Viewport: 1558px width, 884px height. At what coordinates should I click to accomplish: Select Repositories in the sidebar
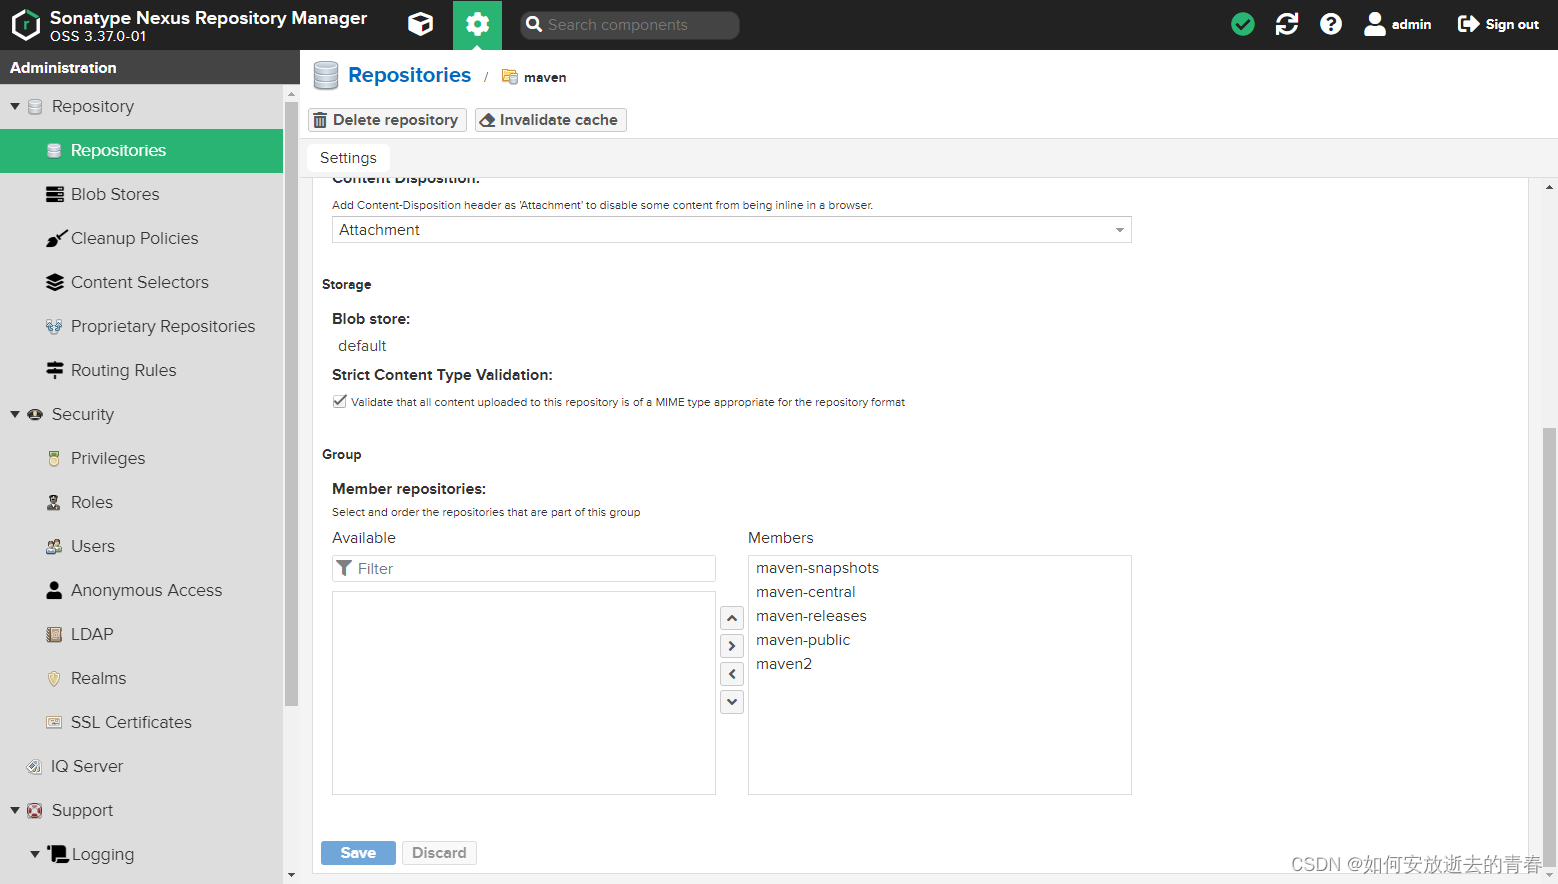click(142, 150)
